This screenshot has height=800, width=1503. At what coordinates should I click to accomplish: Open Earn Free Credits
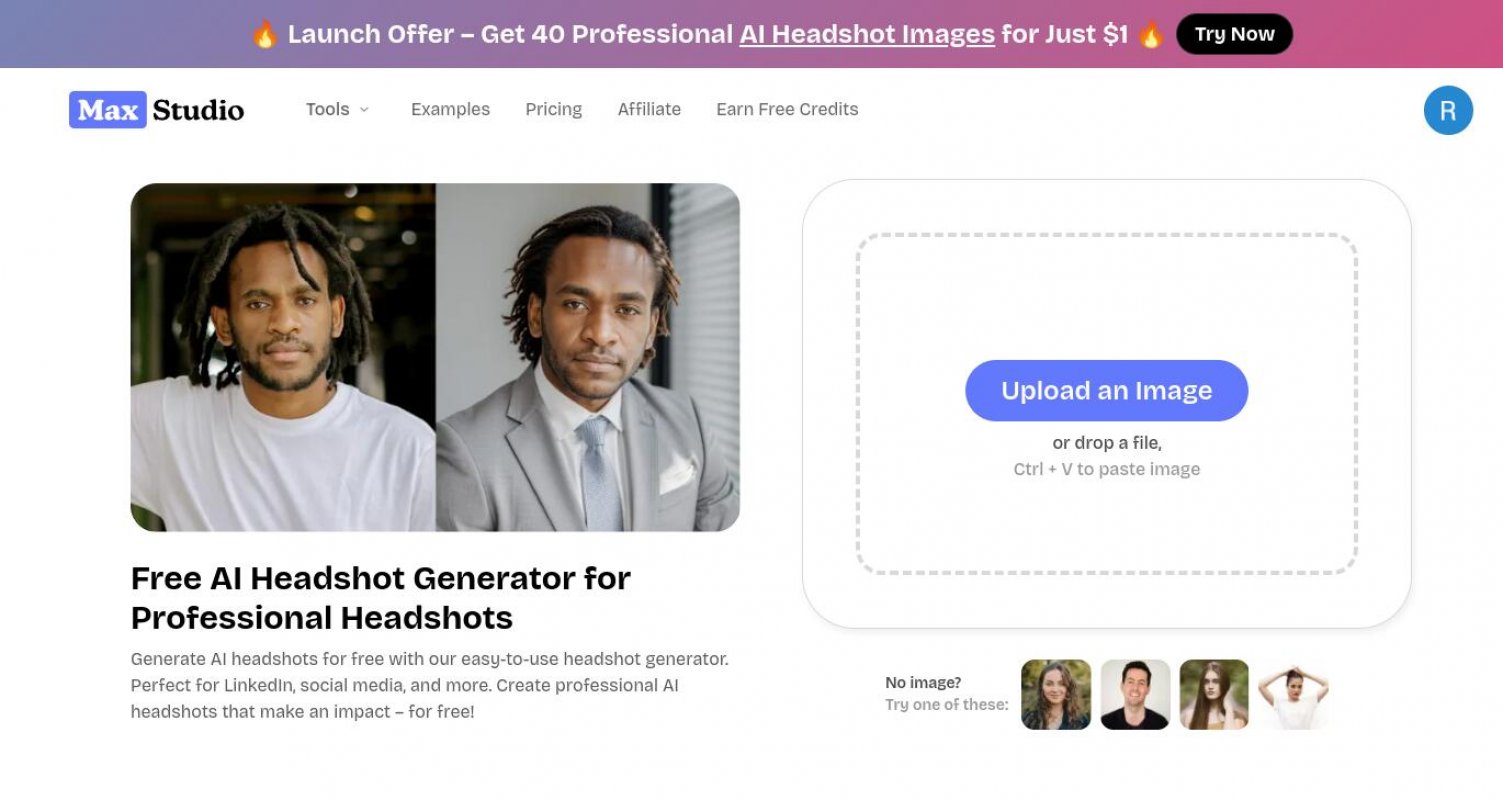point(787,109)
